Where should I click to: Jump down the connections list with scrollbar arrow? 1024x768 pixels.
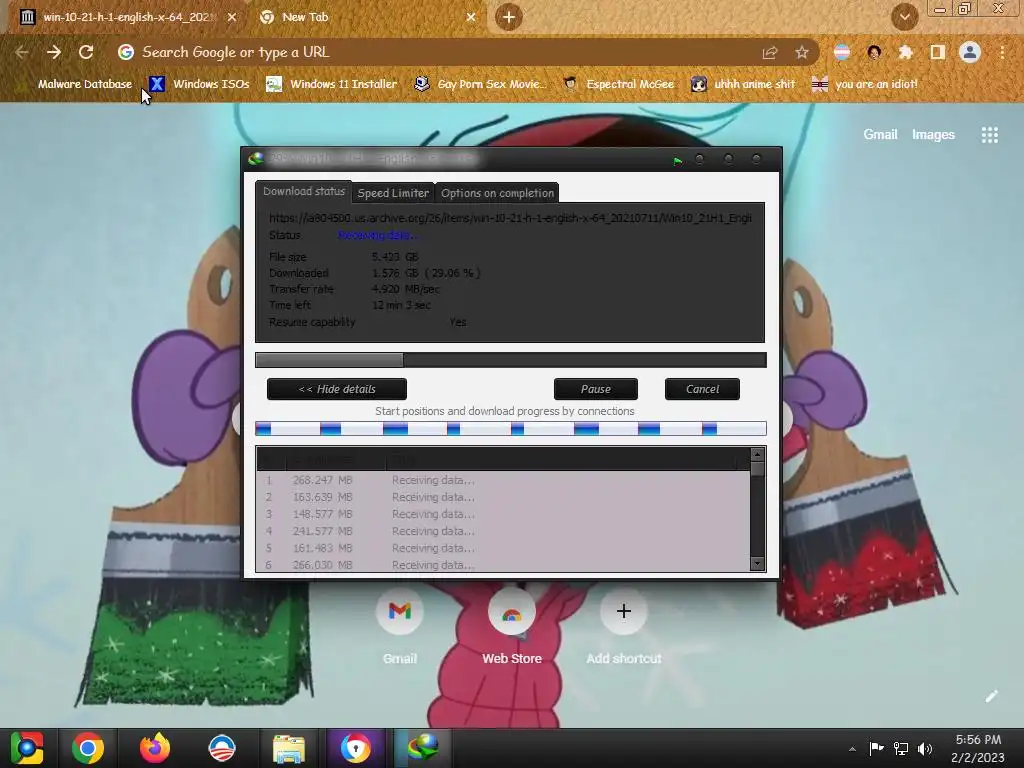pos(758,563)
